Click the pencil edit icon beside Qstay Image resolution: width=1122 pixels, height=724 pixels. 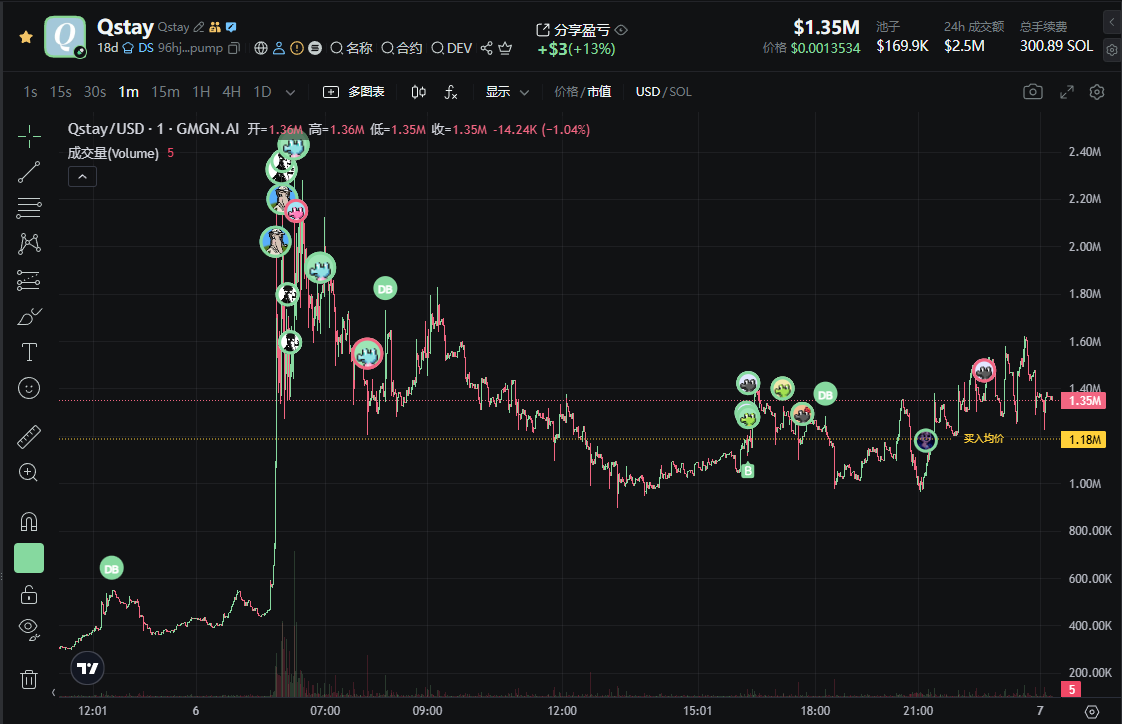[199, 27]
